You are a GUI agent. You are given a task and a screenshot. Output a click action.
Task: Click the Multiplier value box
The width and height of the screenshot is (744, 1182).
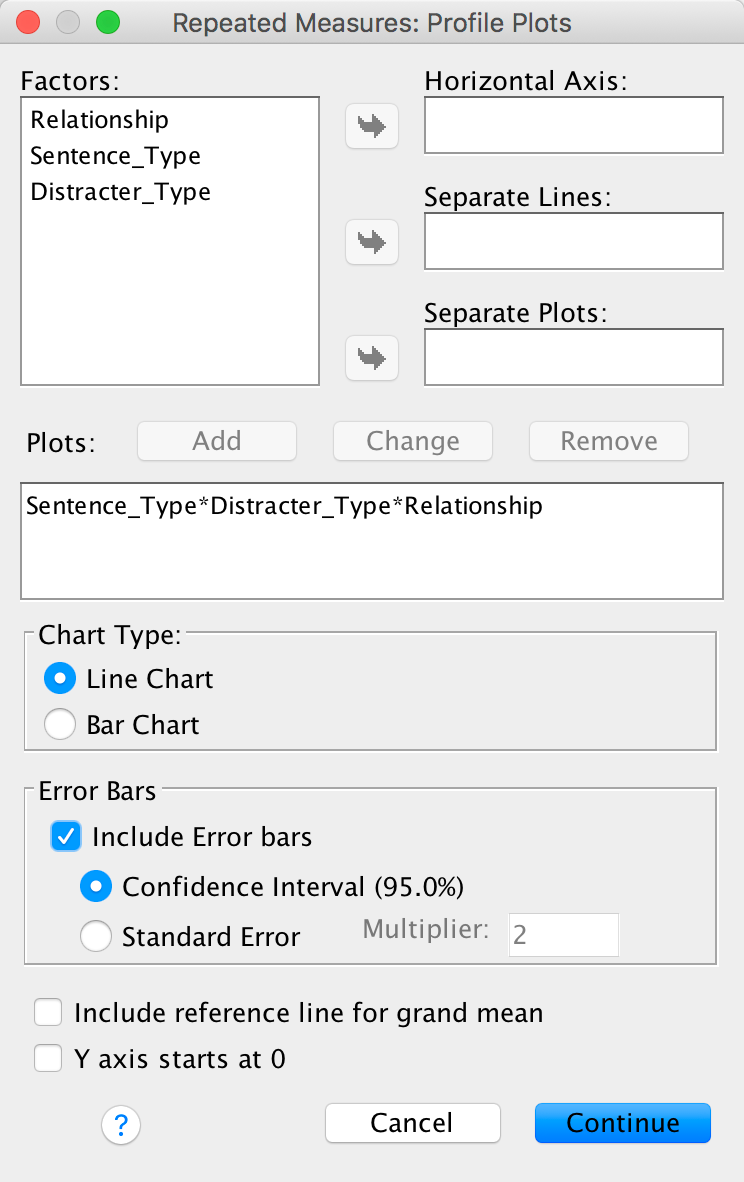(564, 935)
